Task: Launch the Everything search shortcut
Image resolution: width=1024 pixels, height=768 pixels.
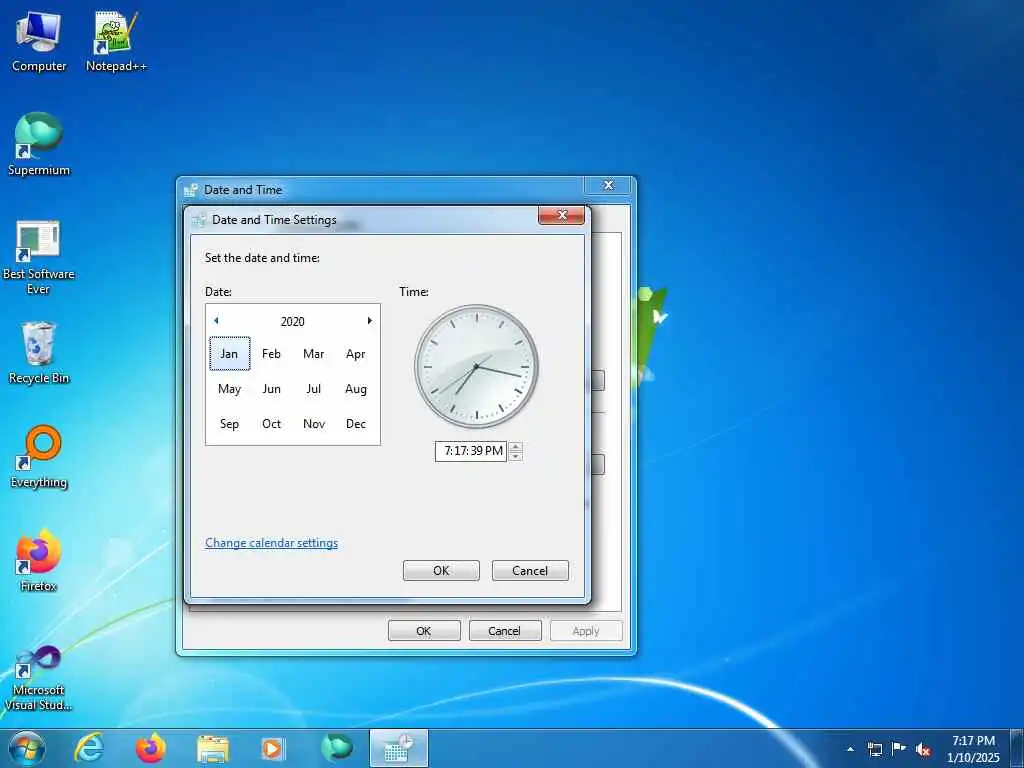Action: 39,457
